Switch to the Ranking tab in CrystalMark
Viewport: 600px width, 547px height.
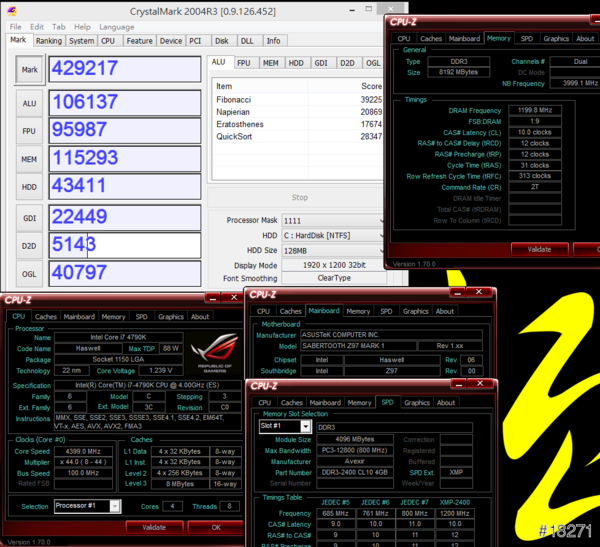pos(49,41)
